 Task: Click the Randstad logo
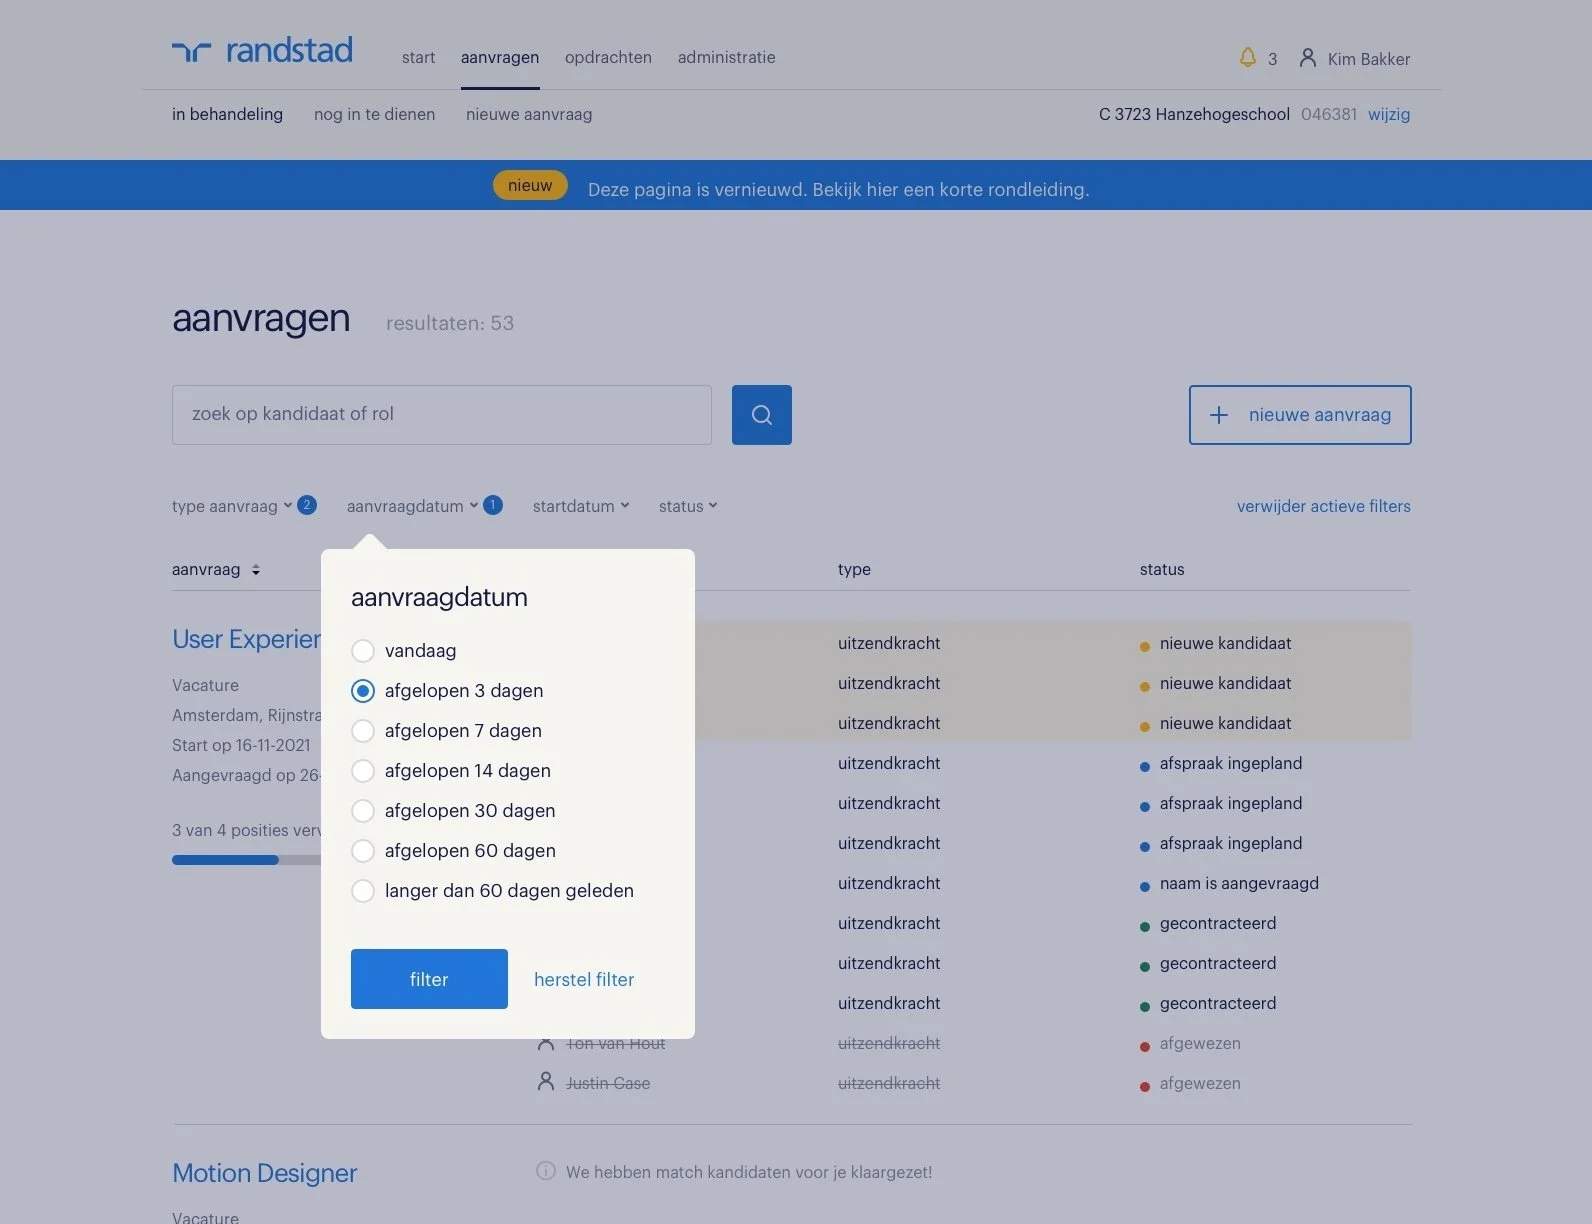coord(262,50)
